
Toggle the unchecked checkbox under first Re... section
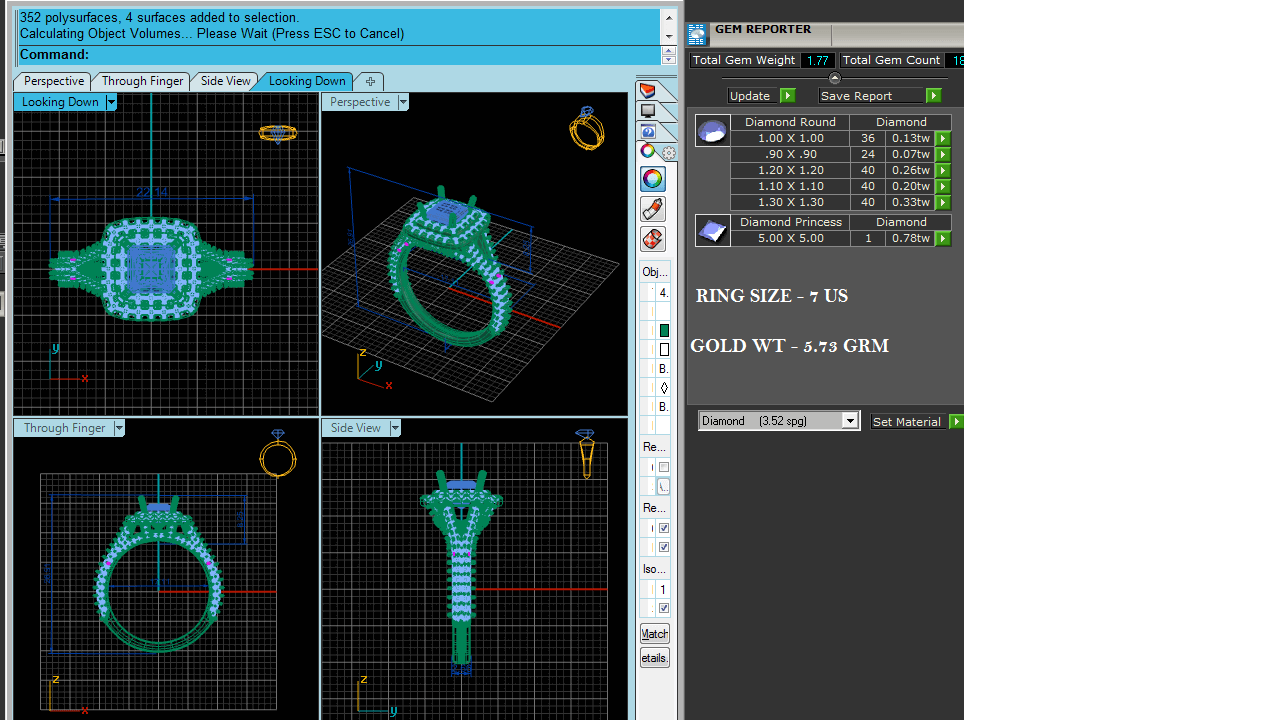[x=664, y=467]
